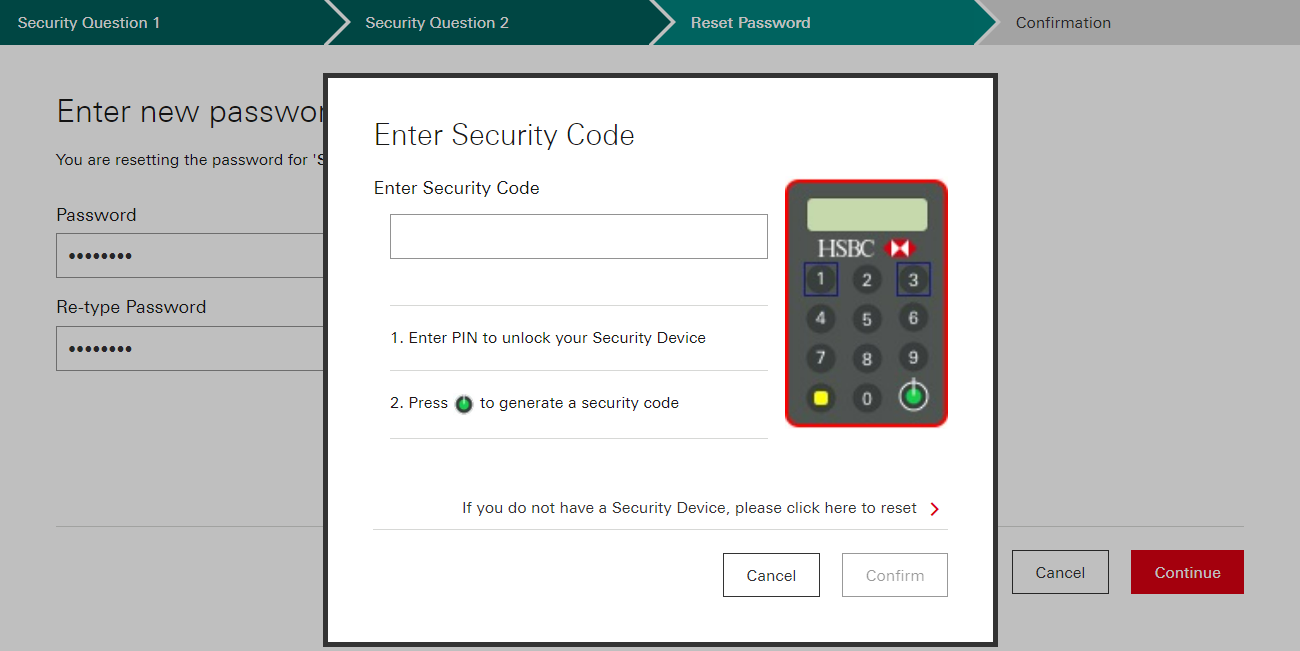1300x651 pixels.
Task: Click the yellow button on security device image
Action: click(x=821, y=398)
